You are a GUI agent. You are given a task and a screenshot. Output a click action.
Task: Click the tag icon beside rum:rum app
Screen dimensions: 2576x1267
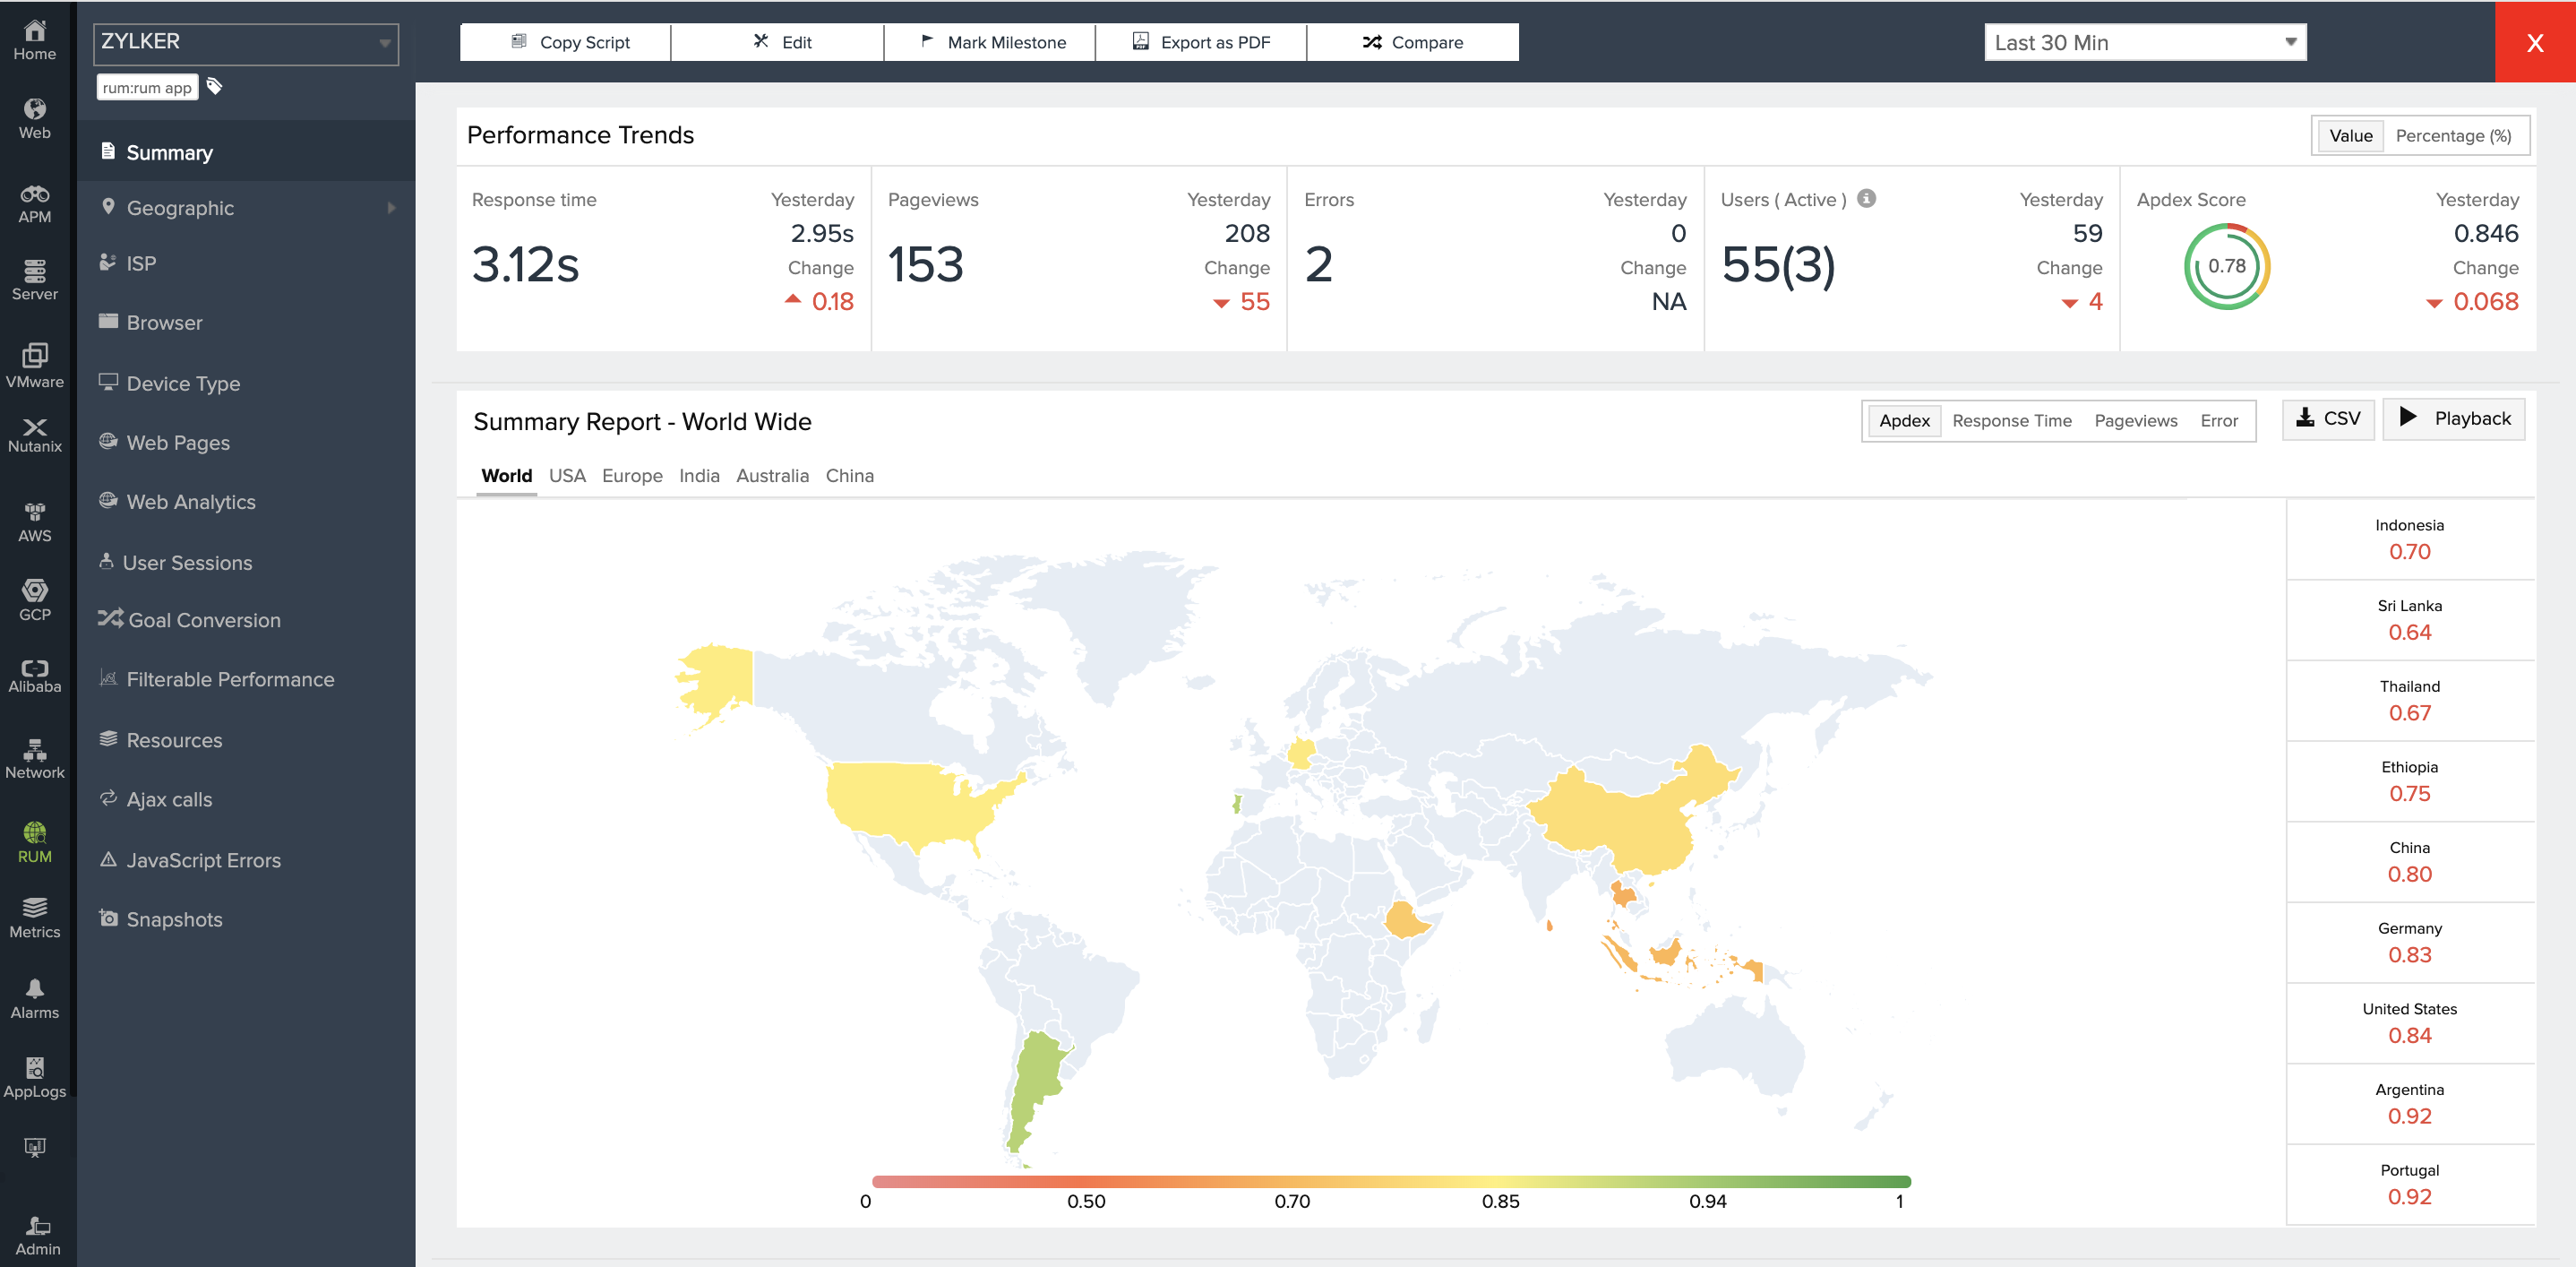tap(214, 86)
